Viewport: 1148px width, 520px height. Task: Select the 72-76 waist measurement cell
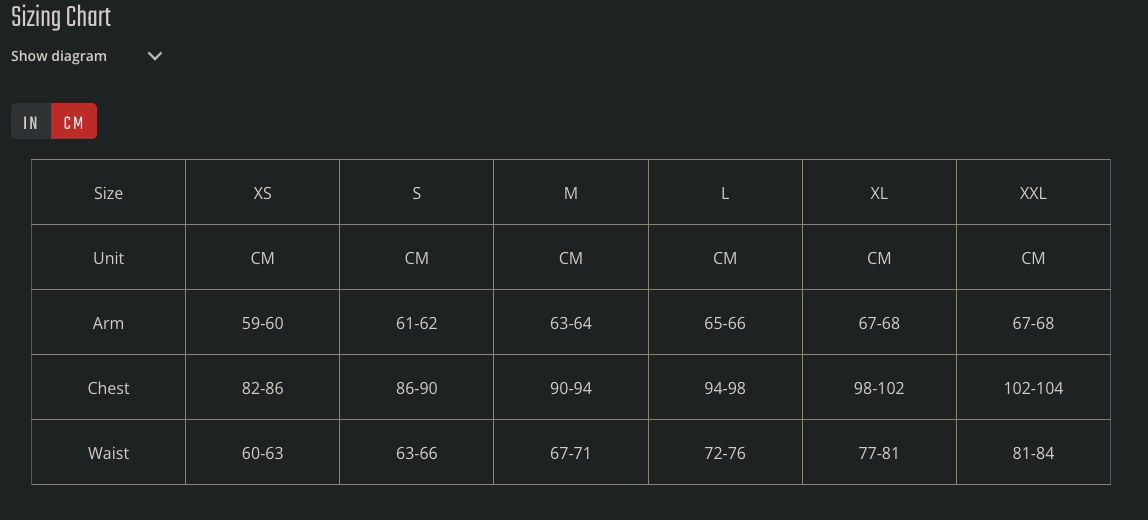coord(725,453)
